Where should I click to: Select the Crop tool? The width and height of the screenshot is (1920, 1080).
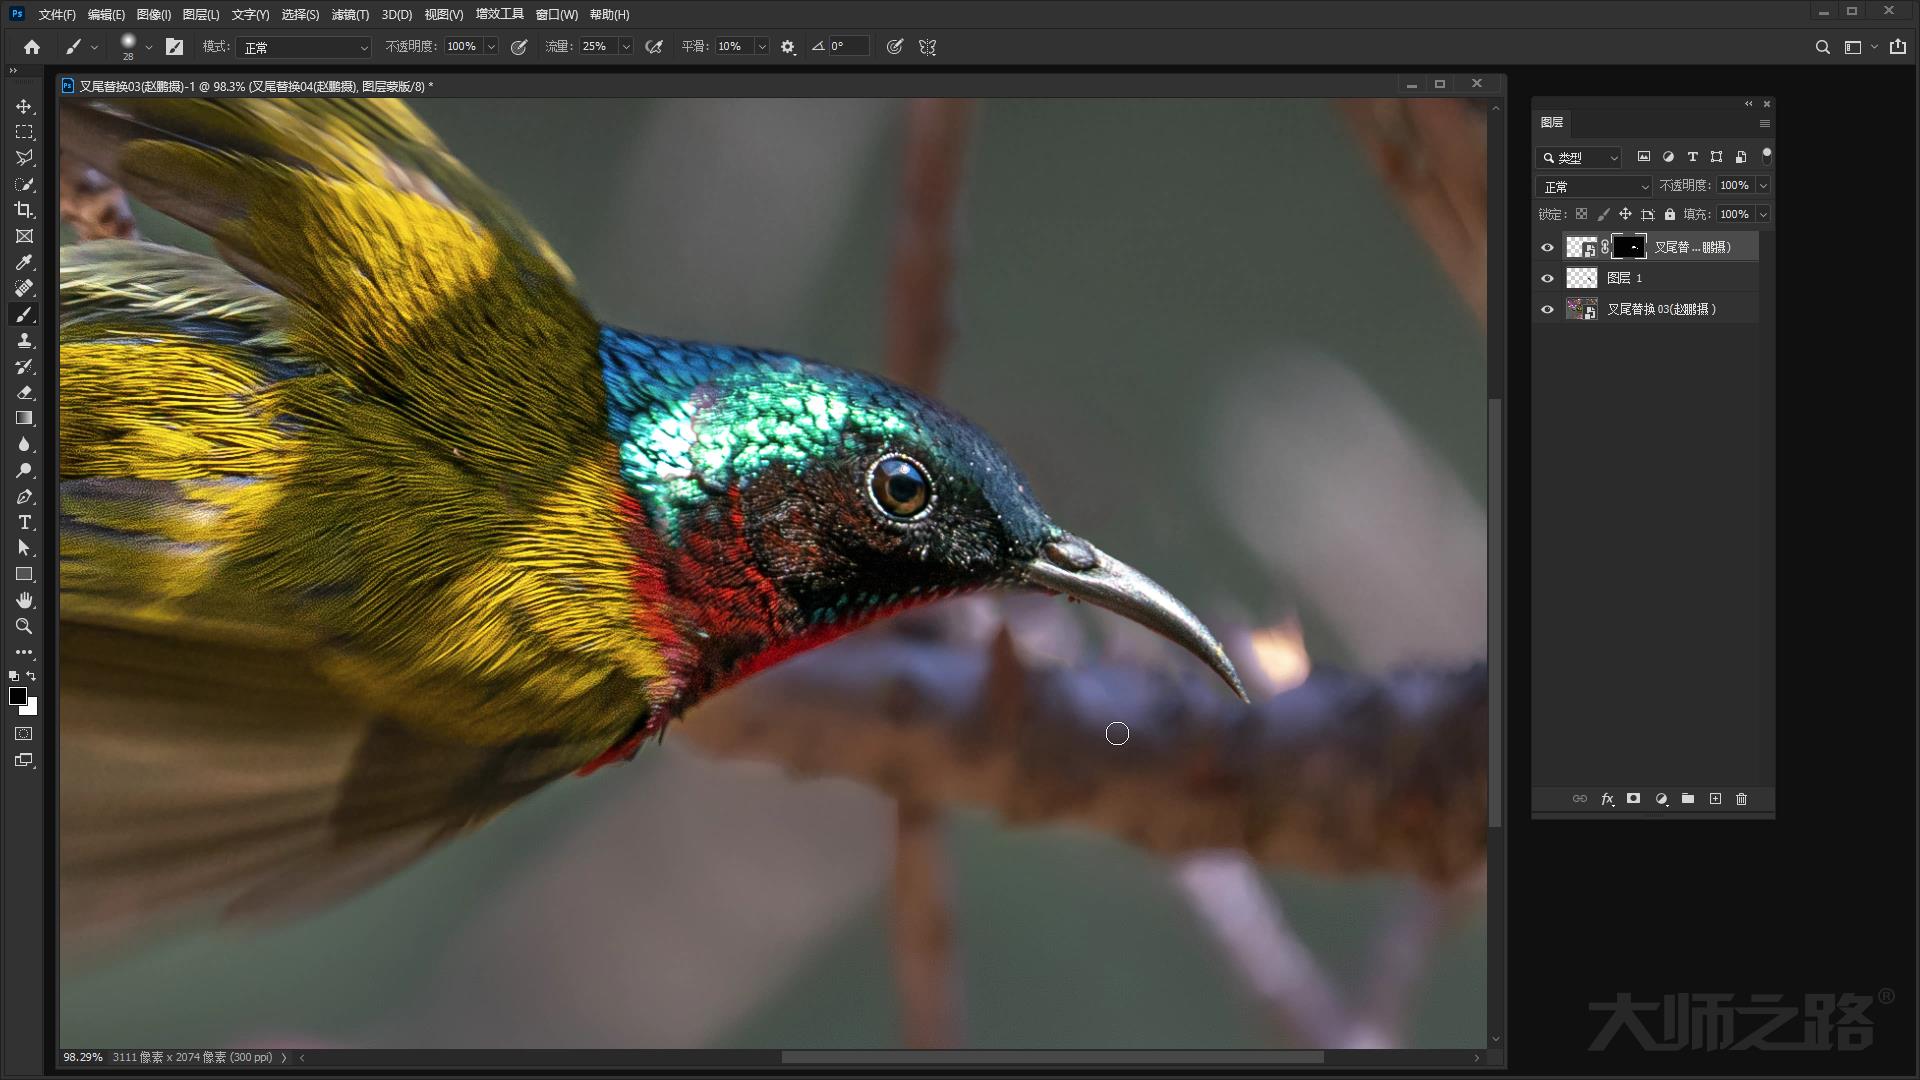pos(24,210)
